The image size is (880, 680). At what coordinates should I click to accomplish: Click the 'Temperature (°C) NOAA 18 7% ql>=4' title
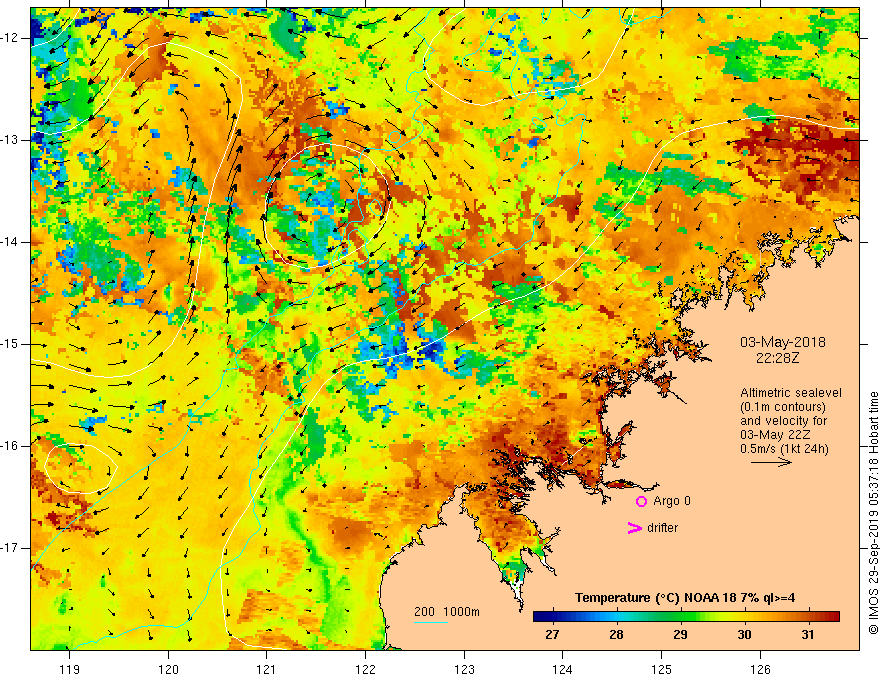tap(685, 598)
